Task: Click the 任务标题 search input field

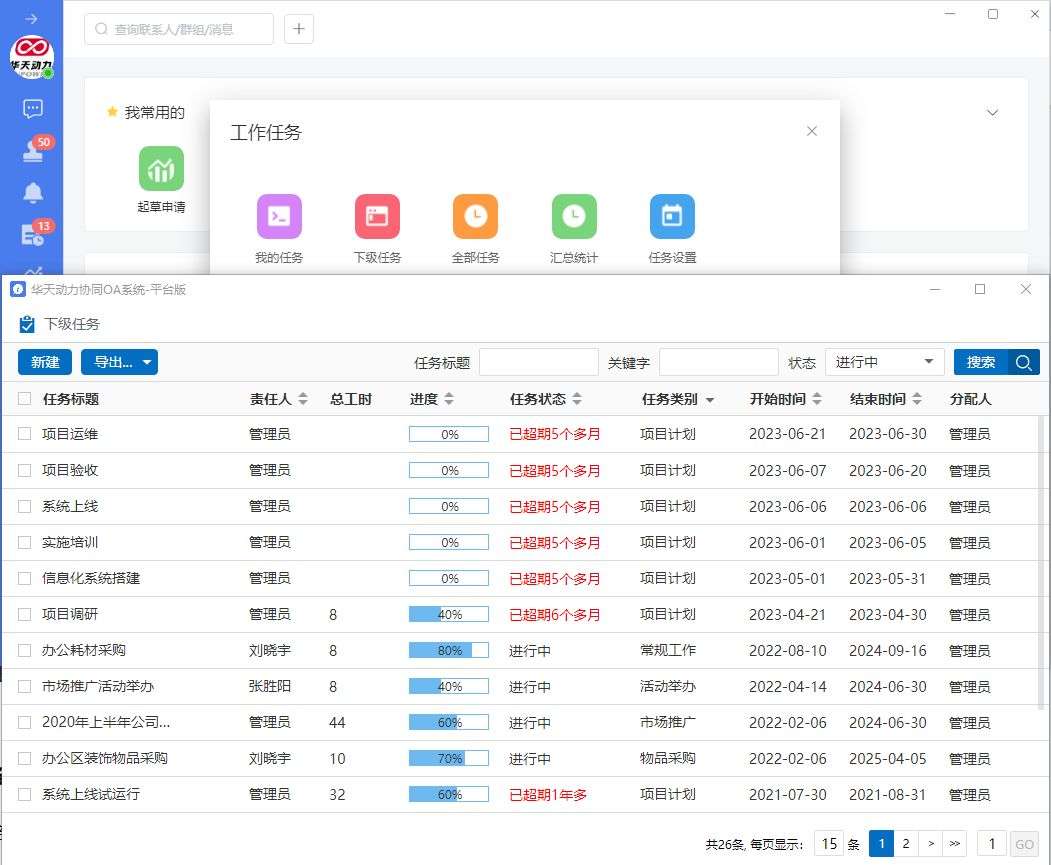Action: pos(538,362)
